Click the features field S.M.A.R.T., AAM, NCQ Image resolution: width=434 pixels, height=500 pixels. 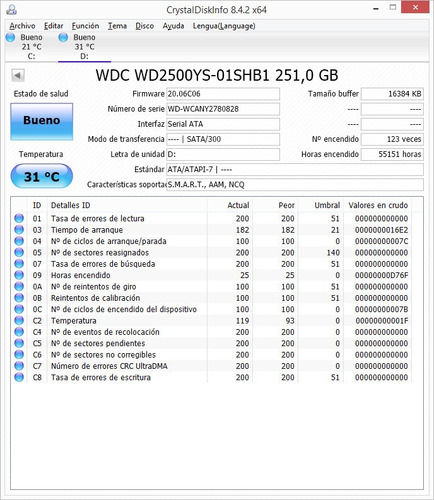point(295,184)
